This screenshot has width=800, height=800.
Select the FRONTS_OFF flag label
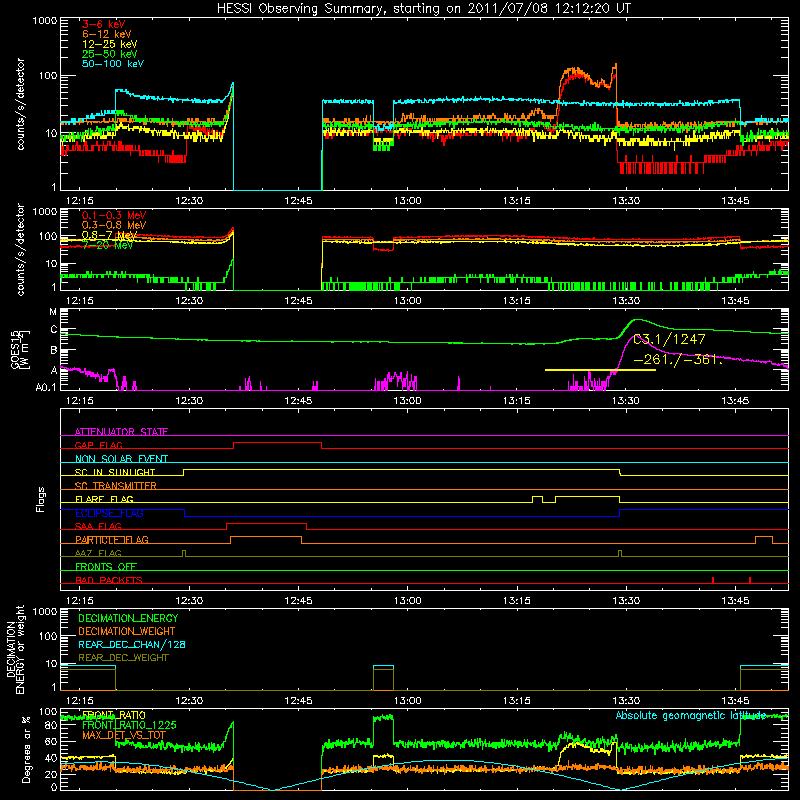click(106, 567)
